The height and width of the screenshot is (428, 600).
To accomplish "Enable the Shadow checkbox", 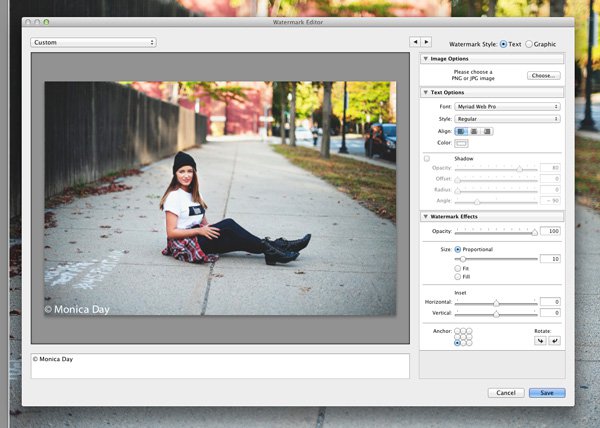I will [427, 158].
